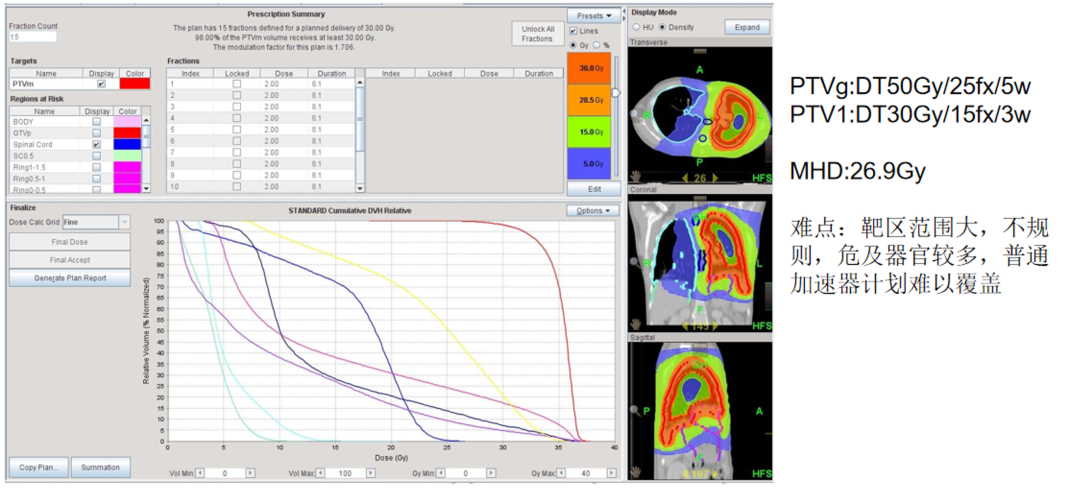The image size is (1080, 490).
Task: Open the DVH Options dropdown
Action: 592,211
